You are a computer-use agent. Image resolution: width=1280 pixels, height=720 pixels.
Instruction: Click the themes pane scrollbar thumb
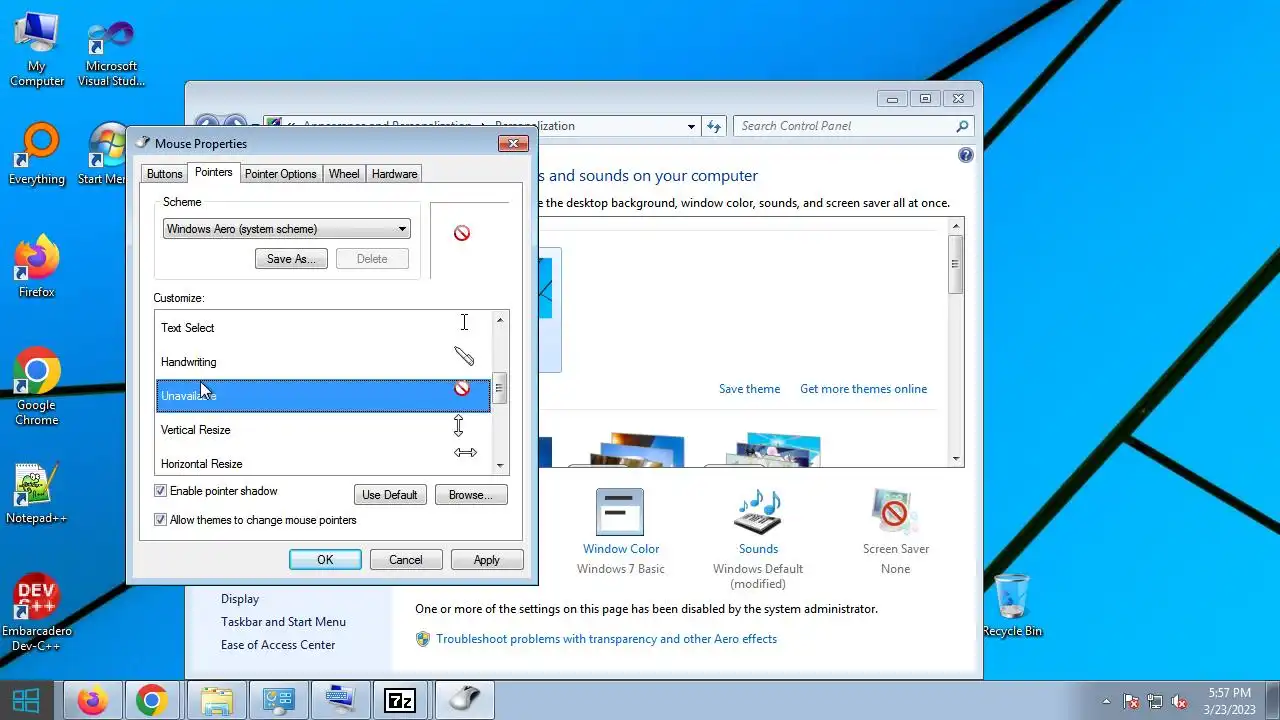[956, 264]
